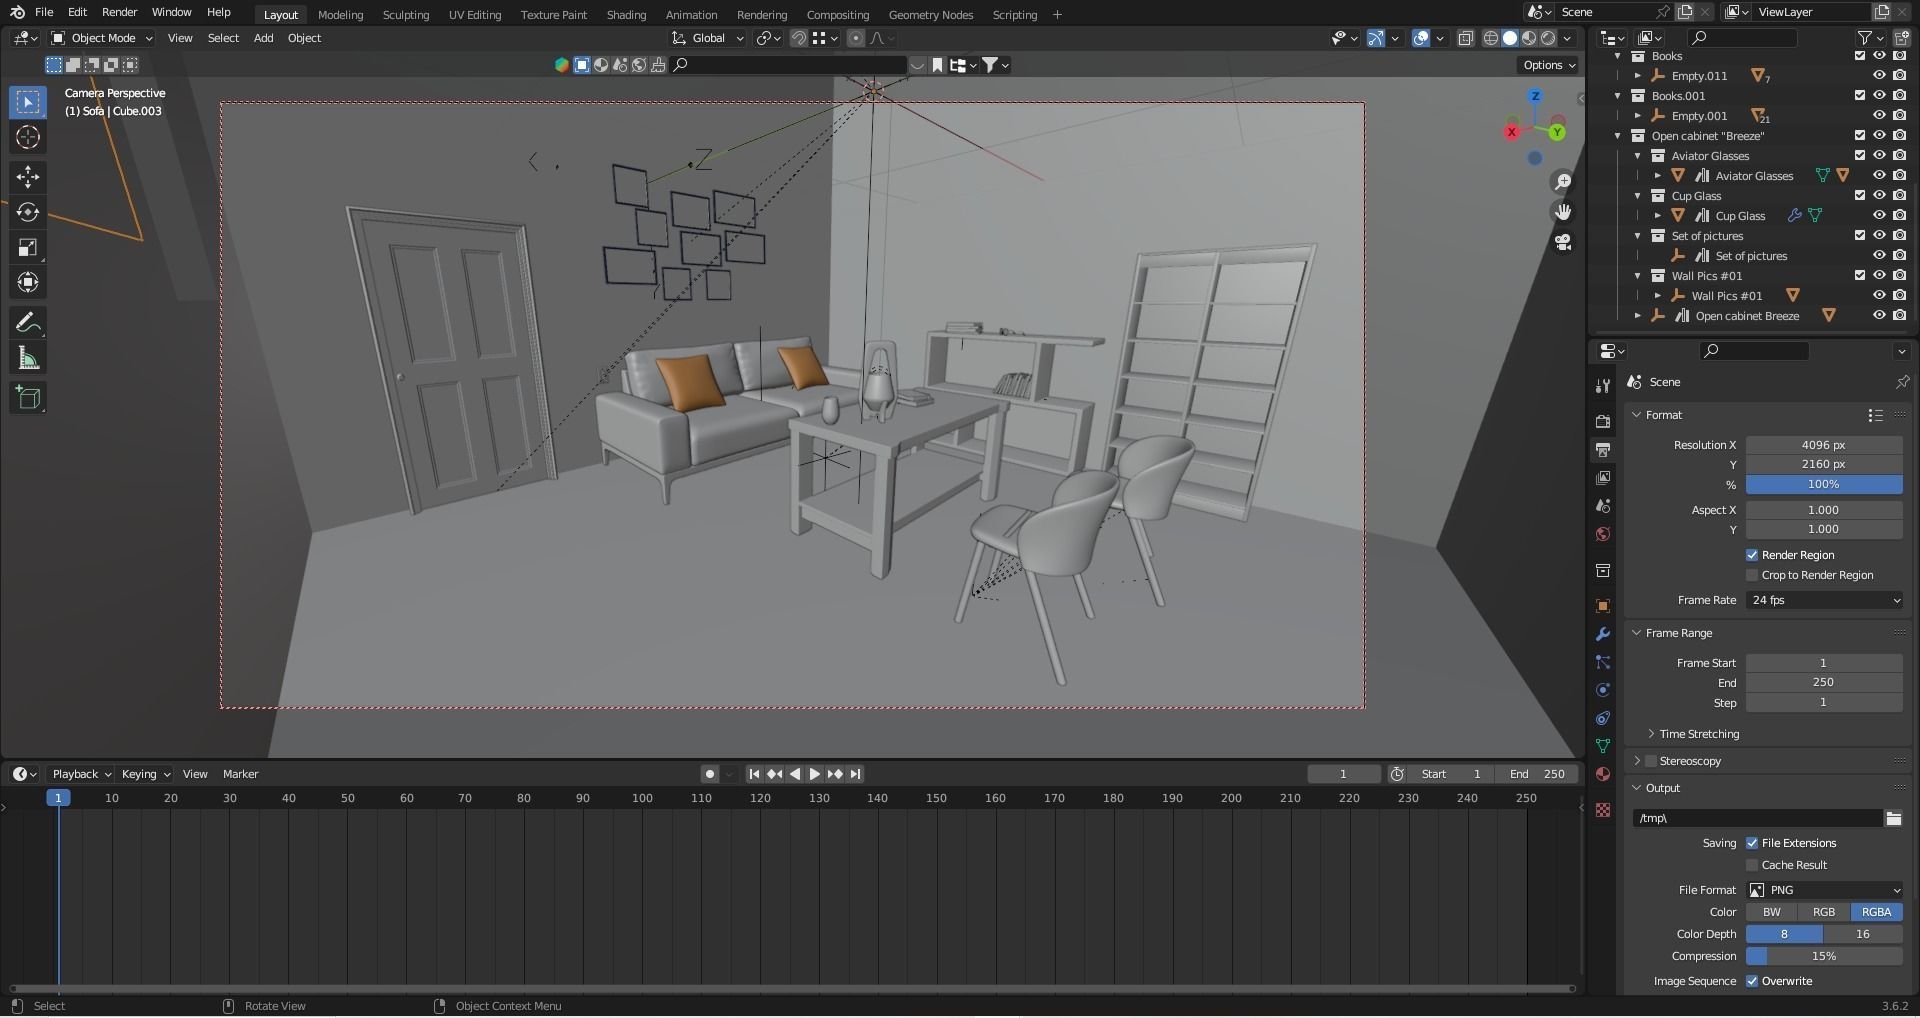
Task: Switch to the Modeling workspace tab
Action: click(340, 15)
